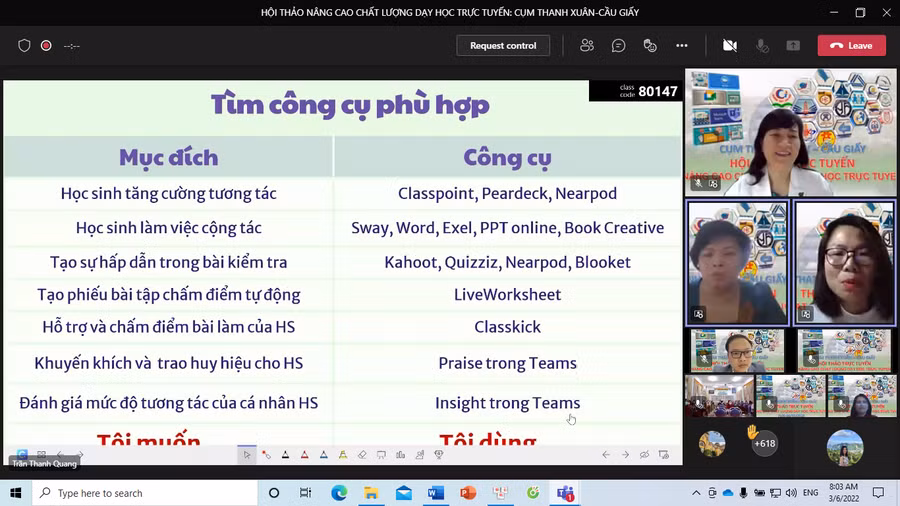The image size is (900, 506).
Task: Click the 'Classpoint, Peardeck, Nearpod' cell
Action: coord(507,193)
